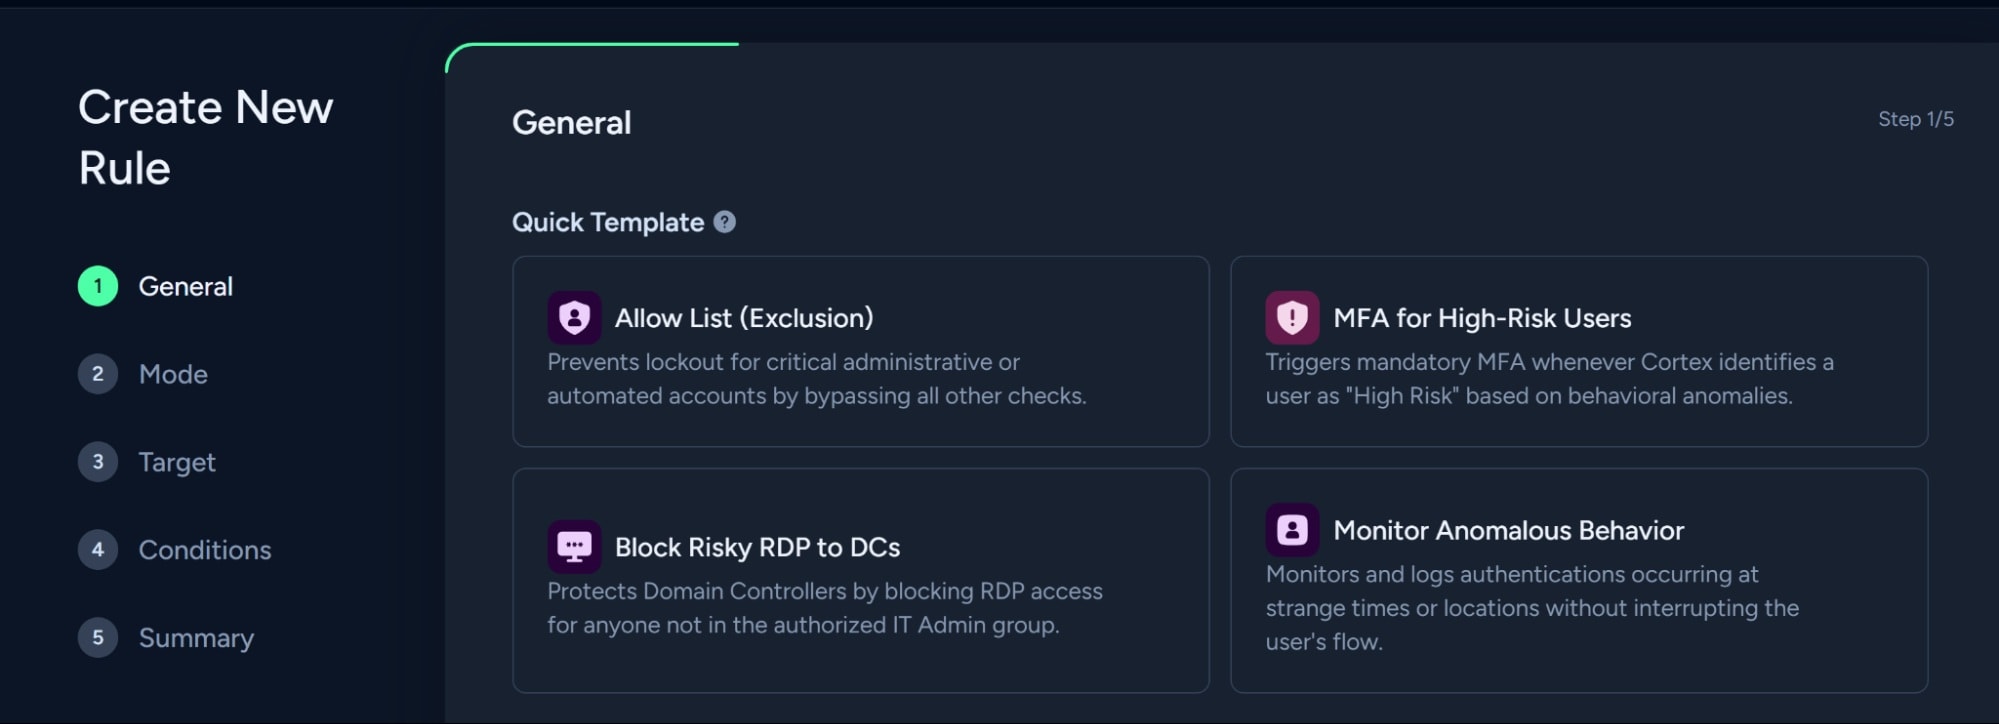This screenshot has width=1999, height=724.
Task: Select the General step label
Action: coord(185,286)
